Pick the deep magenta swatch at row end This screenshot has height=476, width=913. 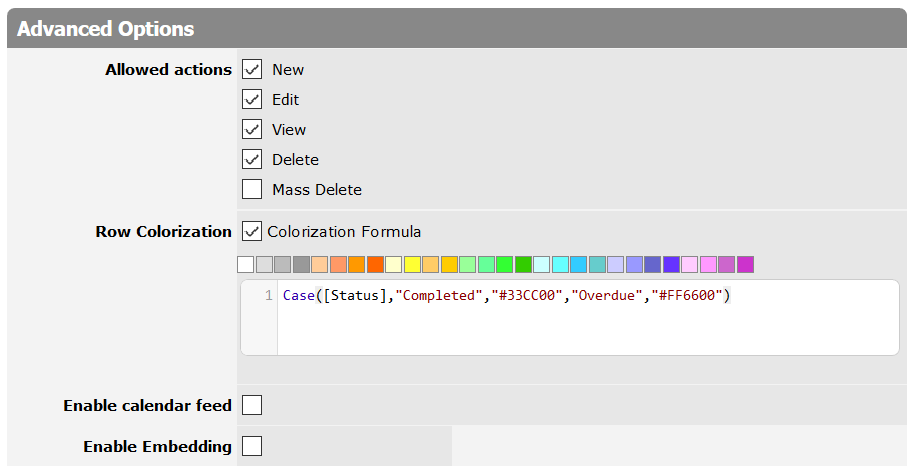point(745,265)
